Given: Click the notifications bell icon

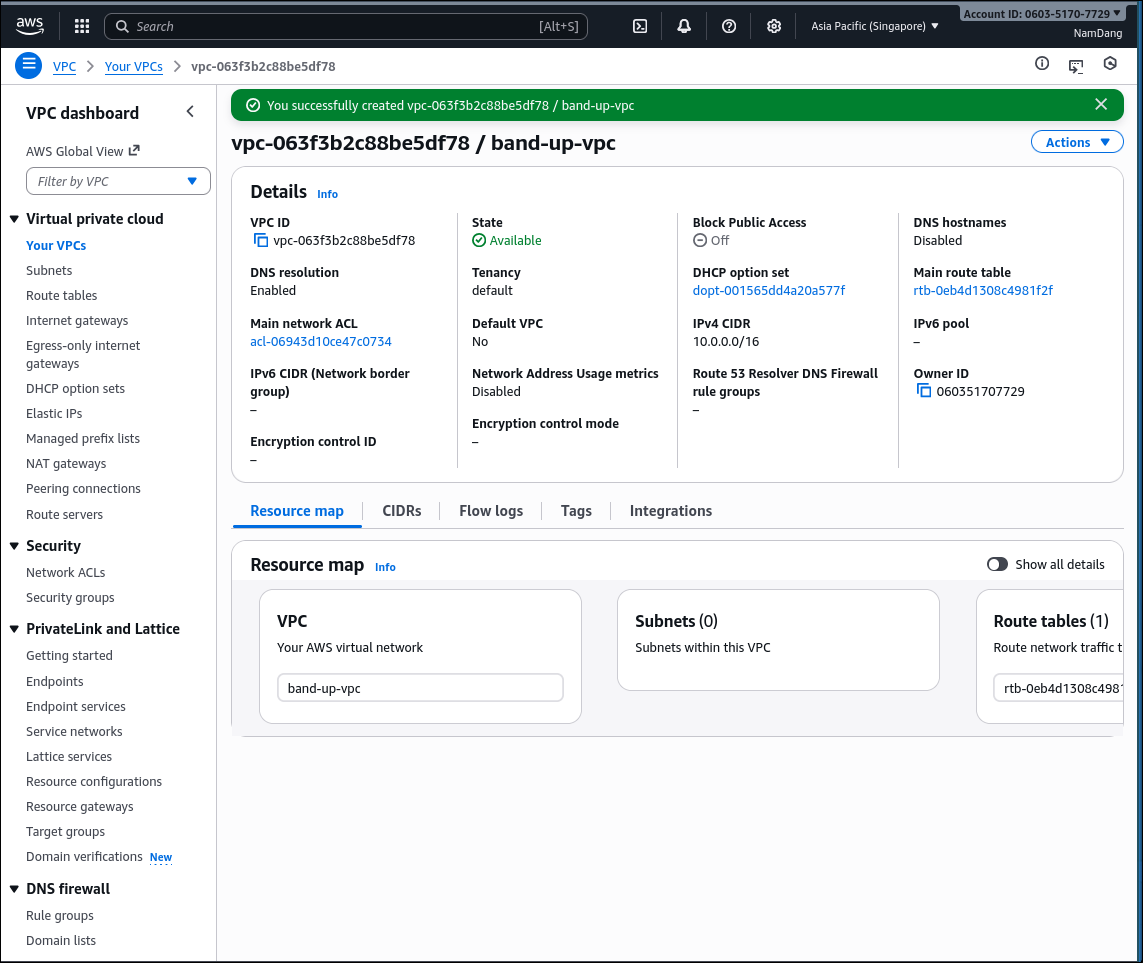Looking at the screenshot, I should (x=684, y=27).
